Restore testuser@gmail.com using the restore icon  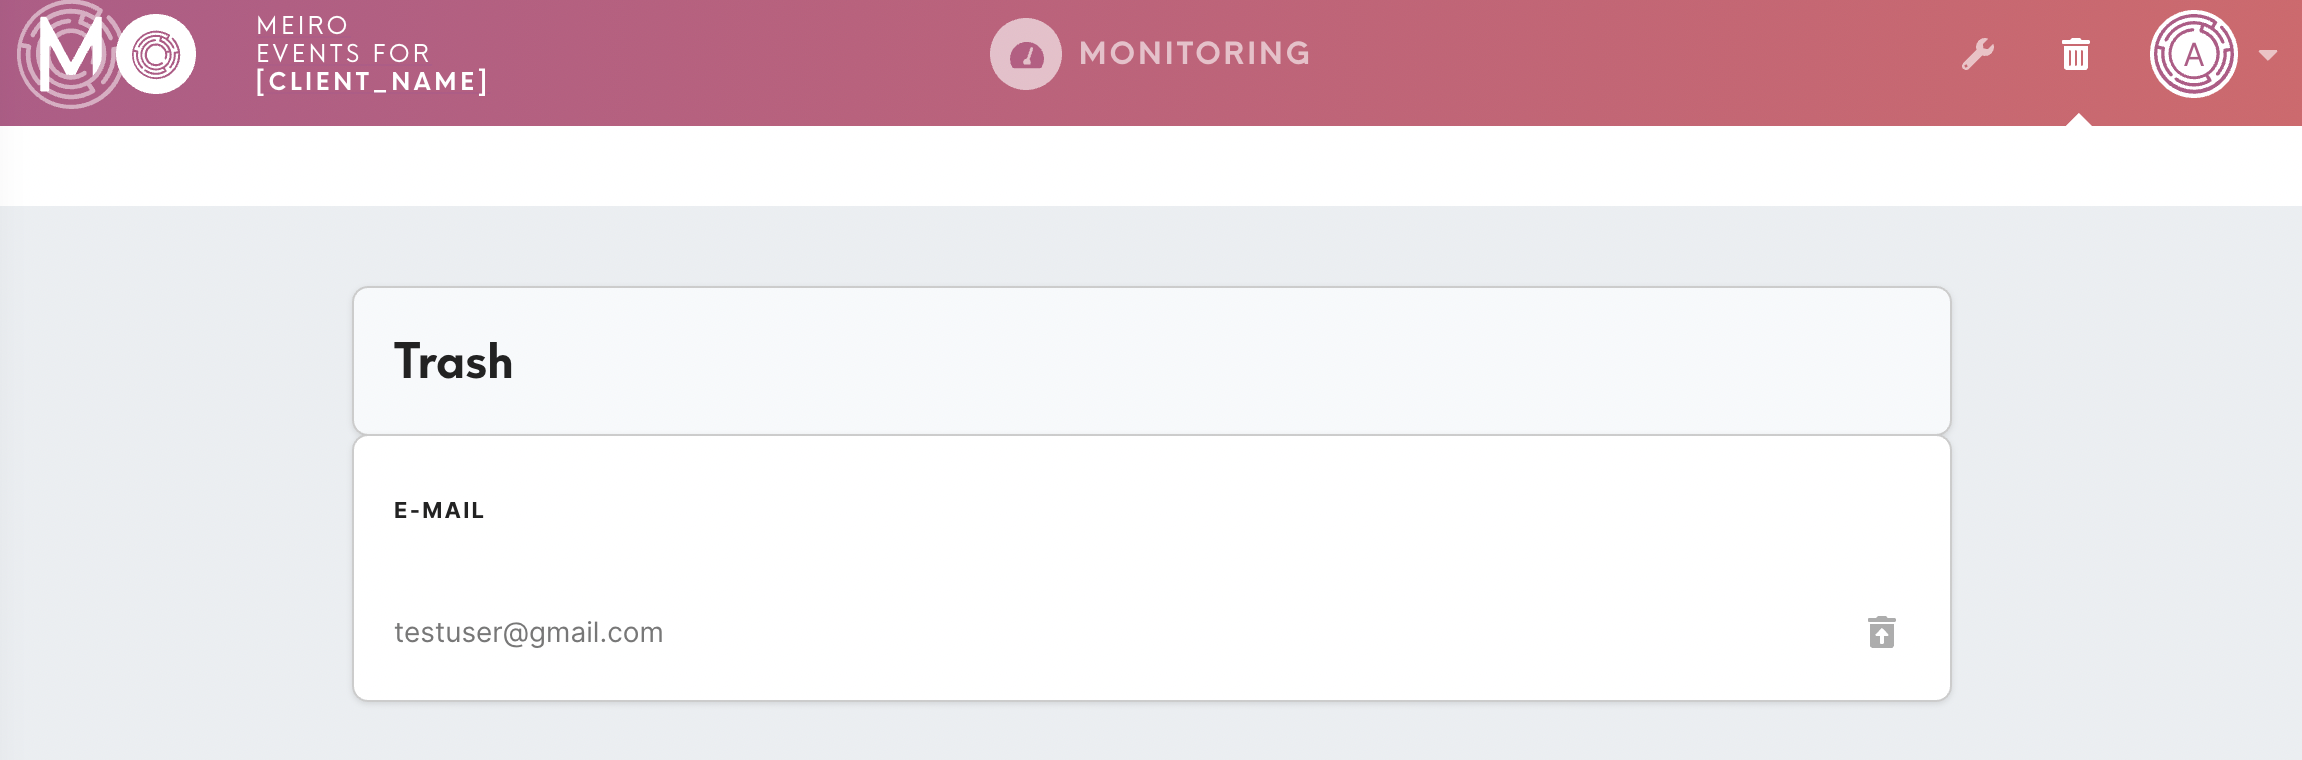1881,632
